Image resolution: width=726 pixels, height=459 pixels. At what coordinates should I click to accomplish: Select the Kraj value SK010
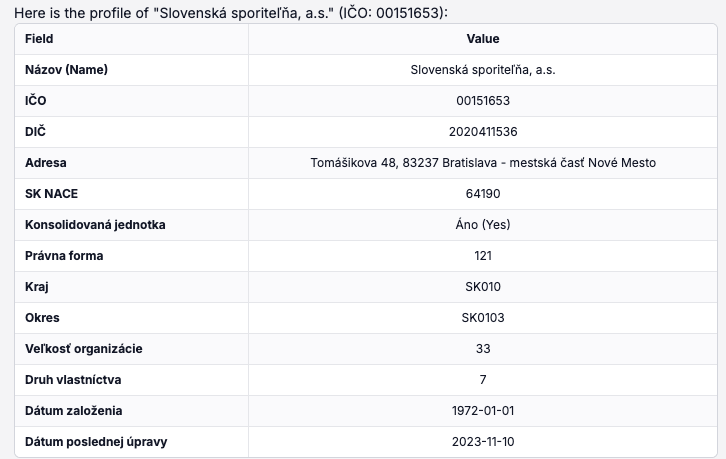click(483, 287)
